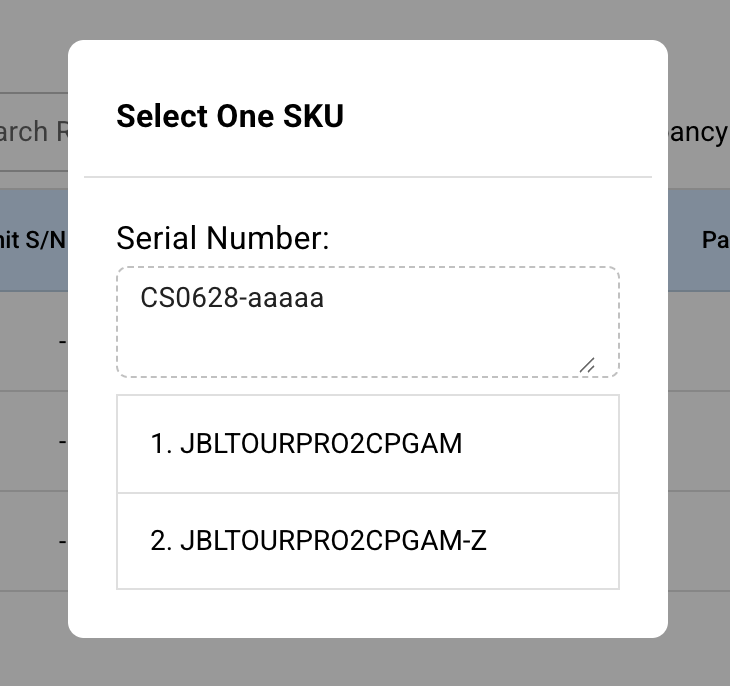Click blank dialog area below SKU list
Image resolution: width=730 pixels, height=686 pixels.
368,612
